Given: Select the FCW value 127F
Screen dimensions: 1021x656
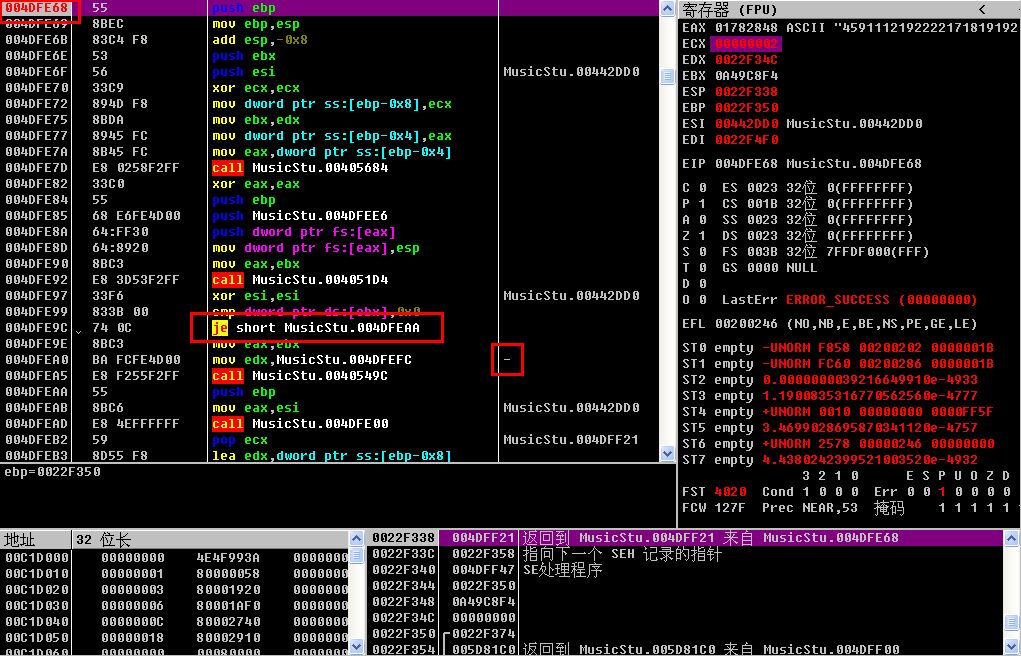Looking at the screenshot, I should [730, 508].
